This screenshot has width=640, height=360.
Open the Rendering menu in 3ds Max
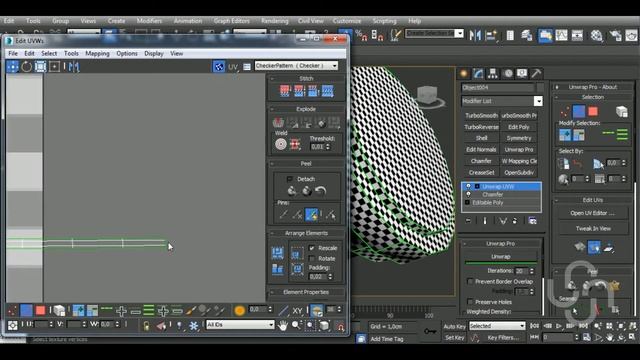pyautogui.click(x=275, y=21)
